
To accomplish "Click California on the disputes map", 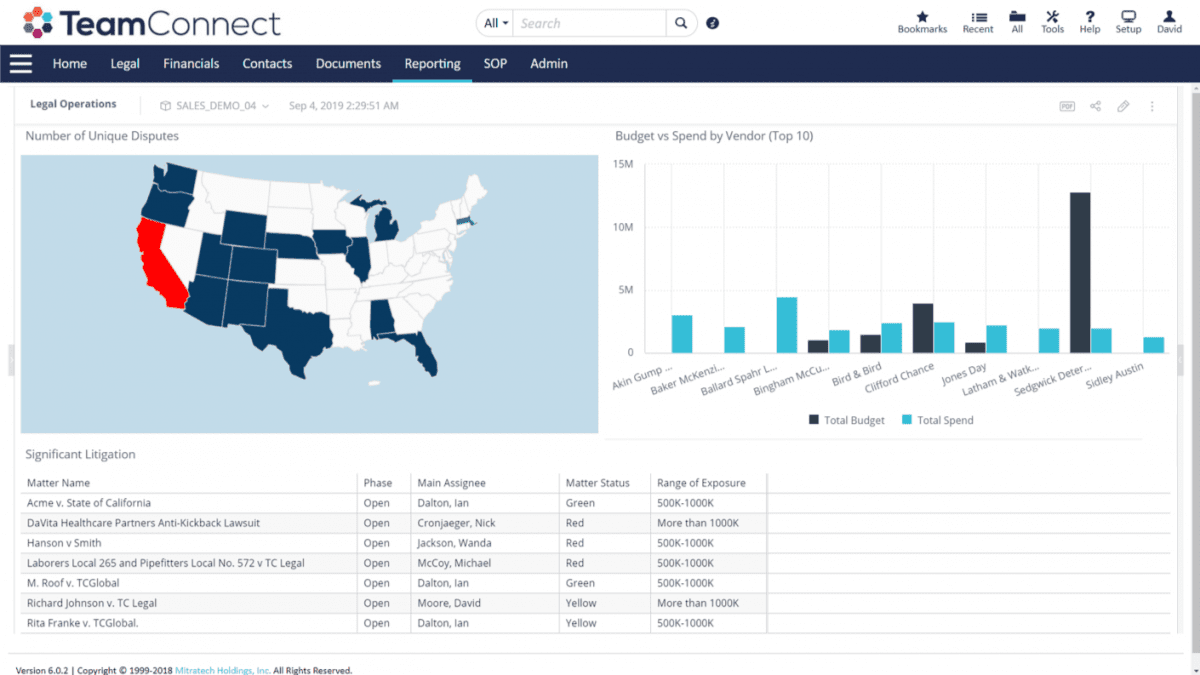I will pyautogui.click(x=160, y=265).
